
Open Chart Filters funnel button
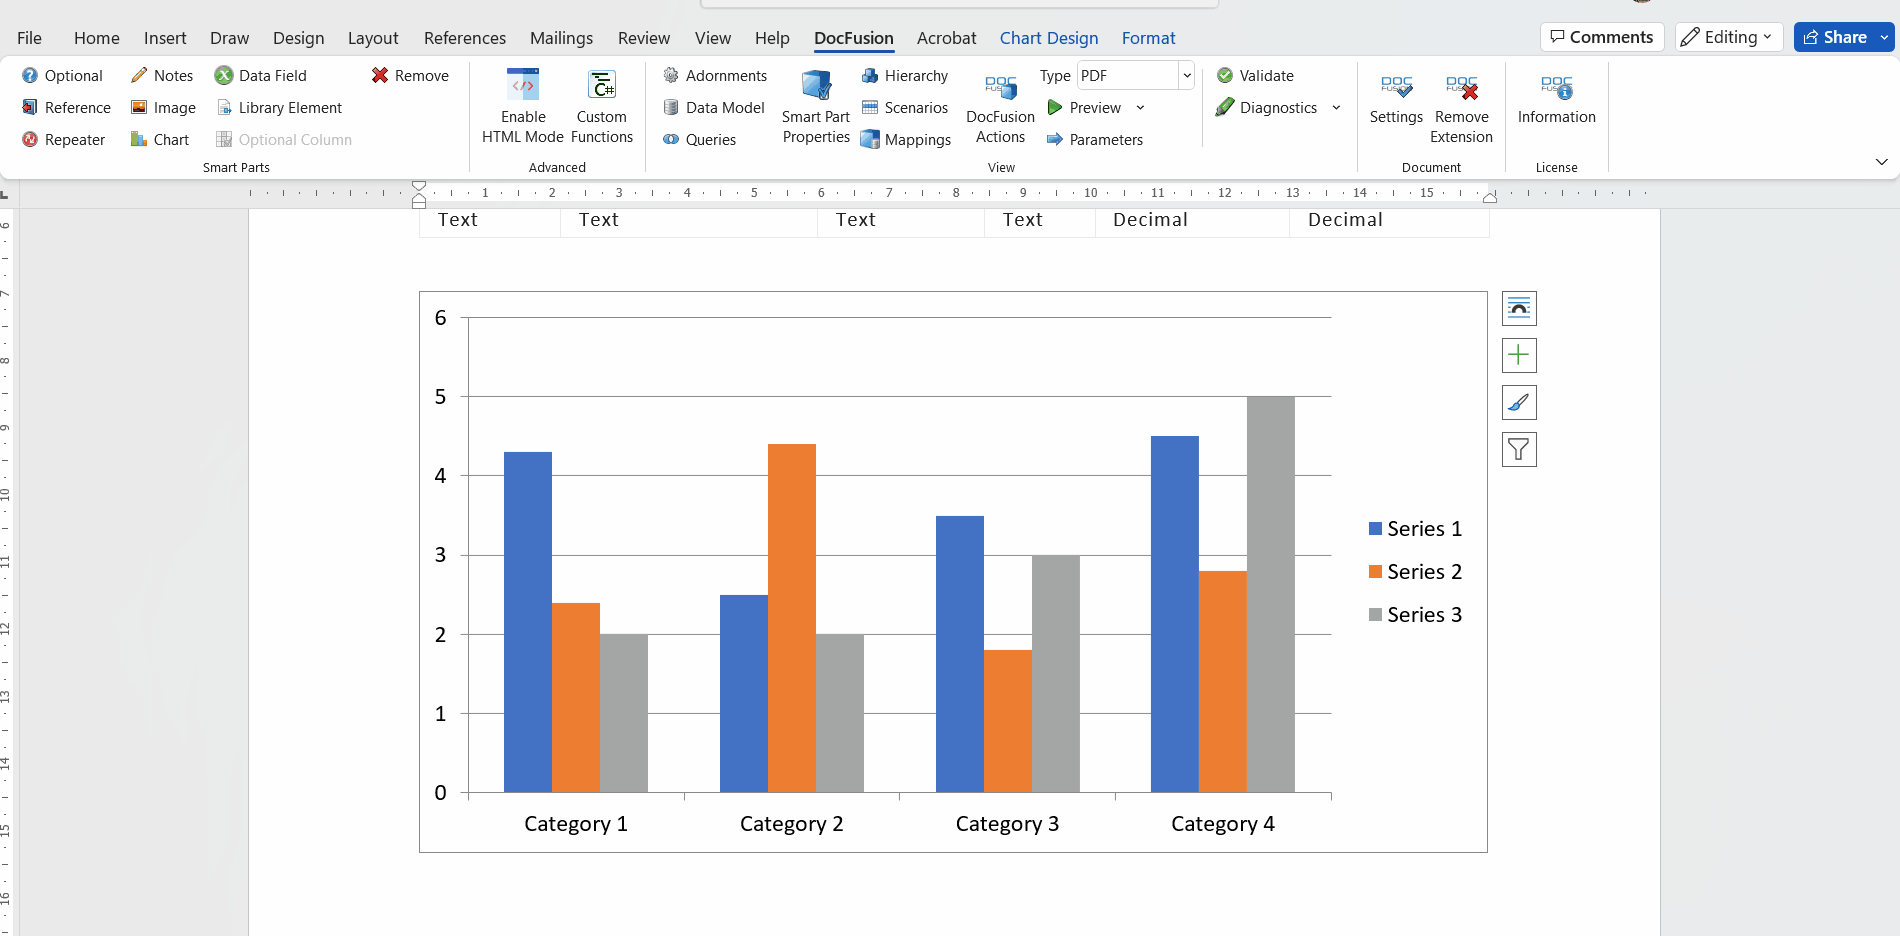[1519, 450]
